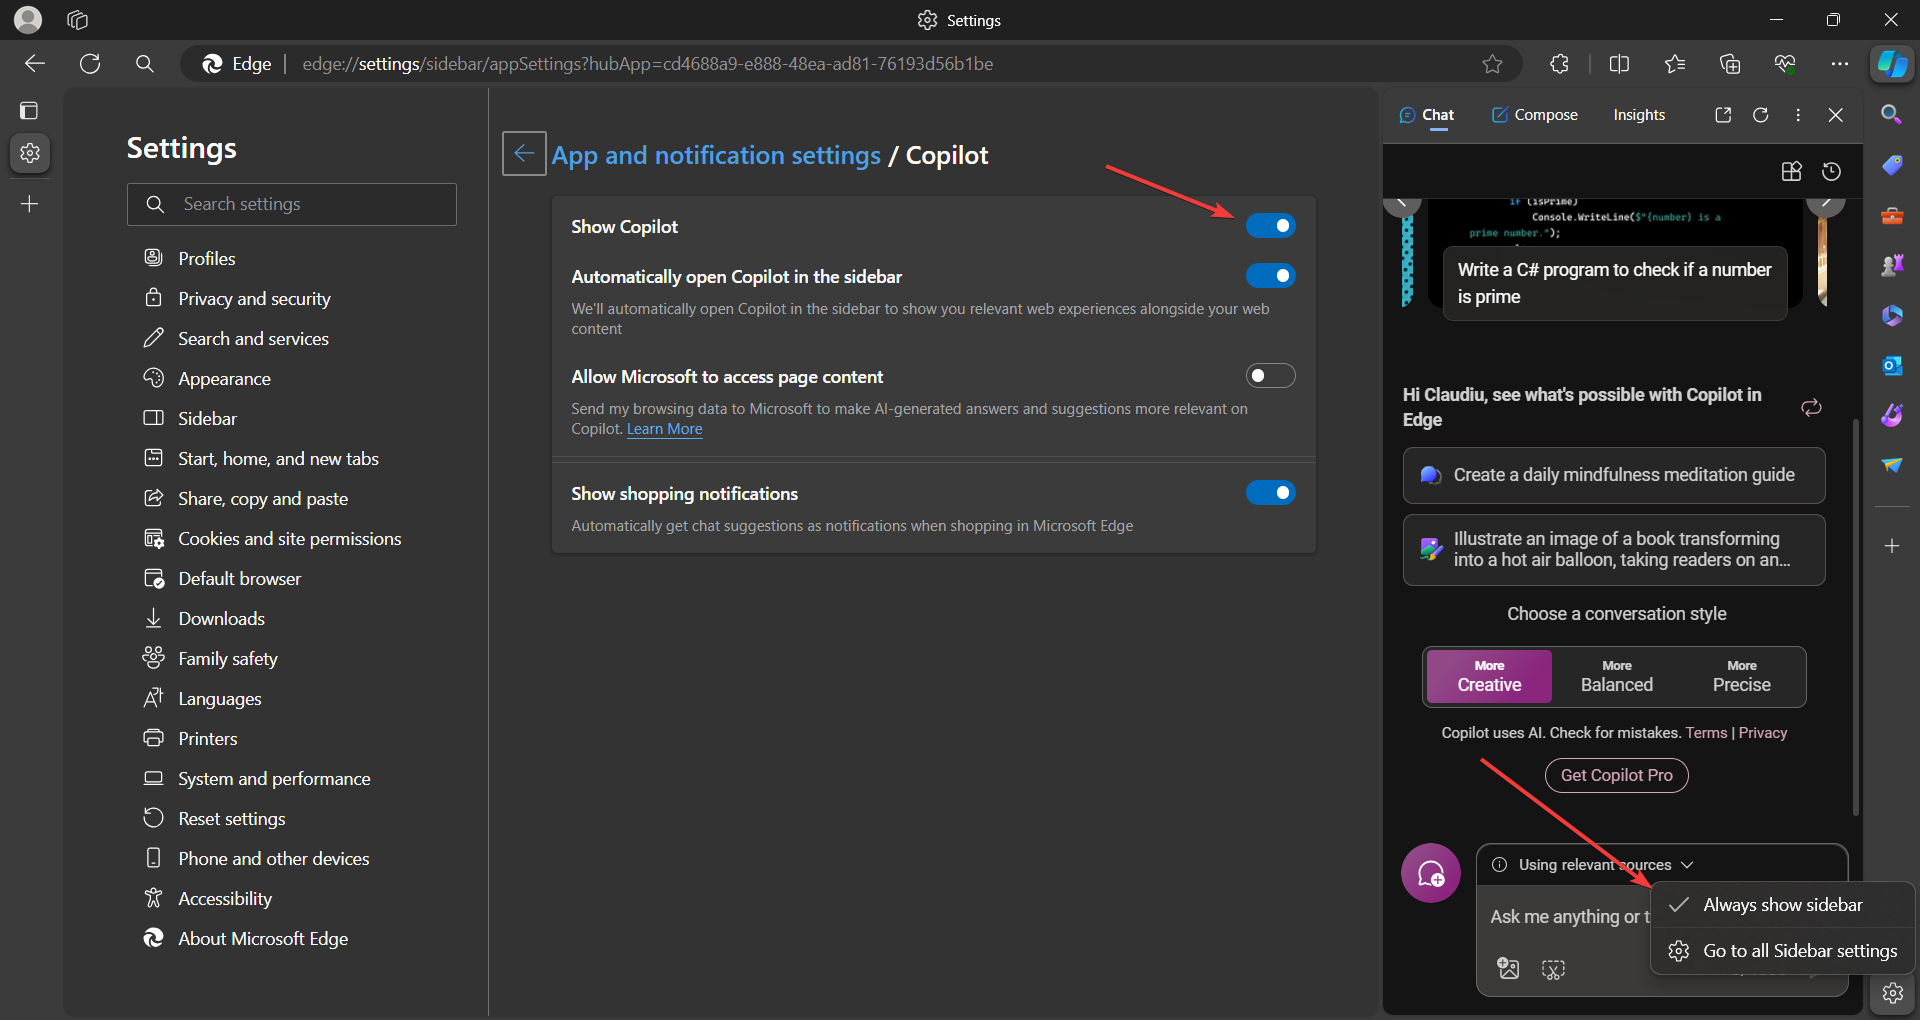Select More Creative conversation style
Viewport: 1920px width, 1020px height.
tap(1489, 677)
